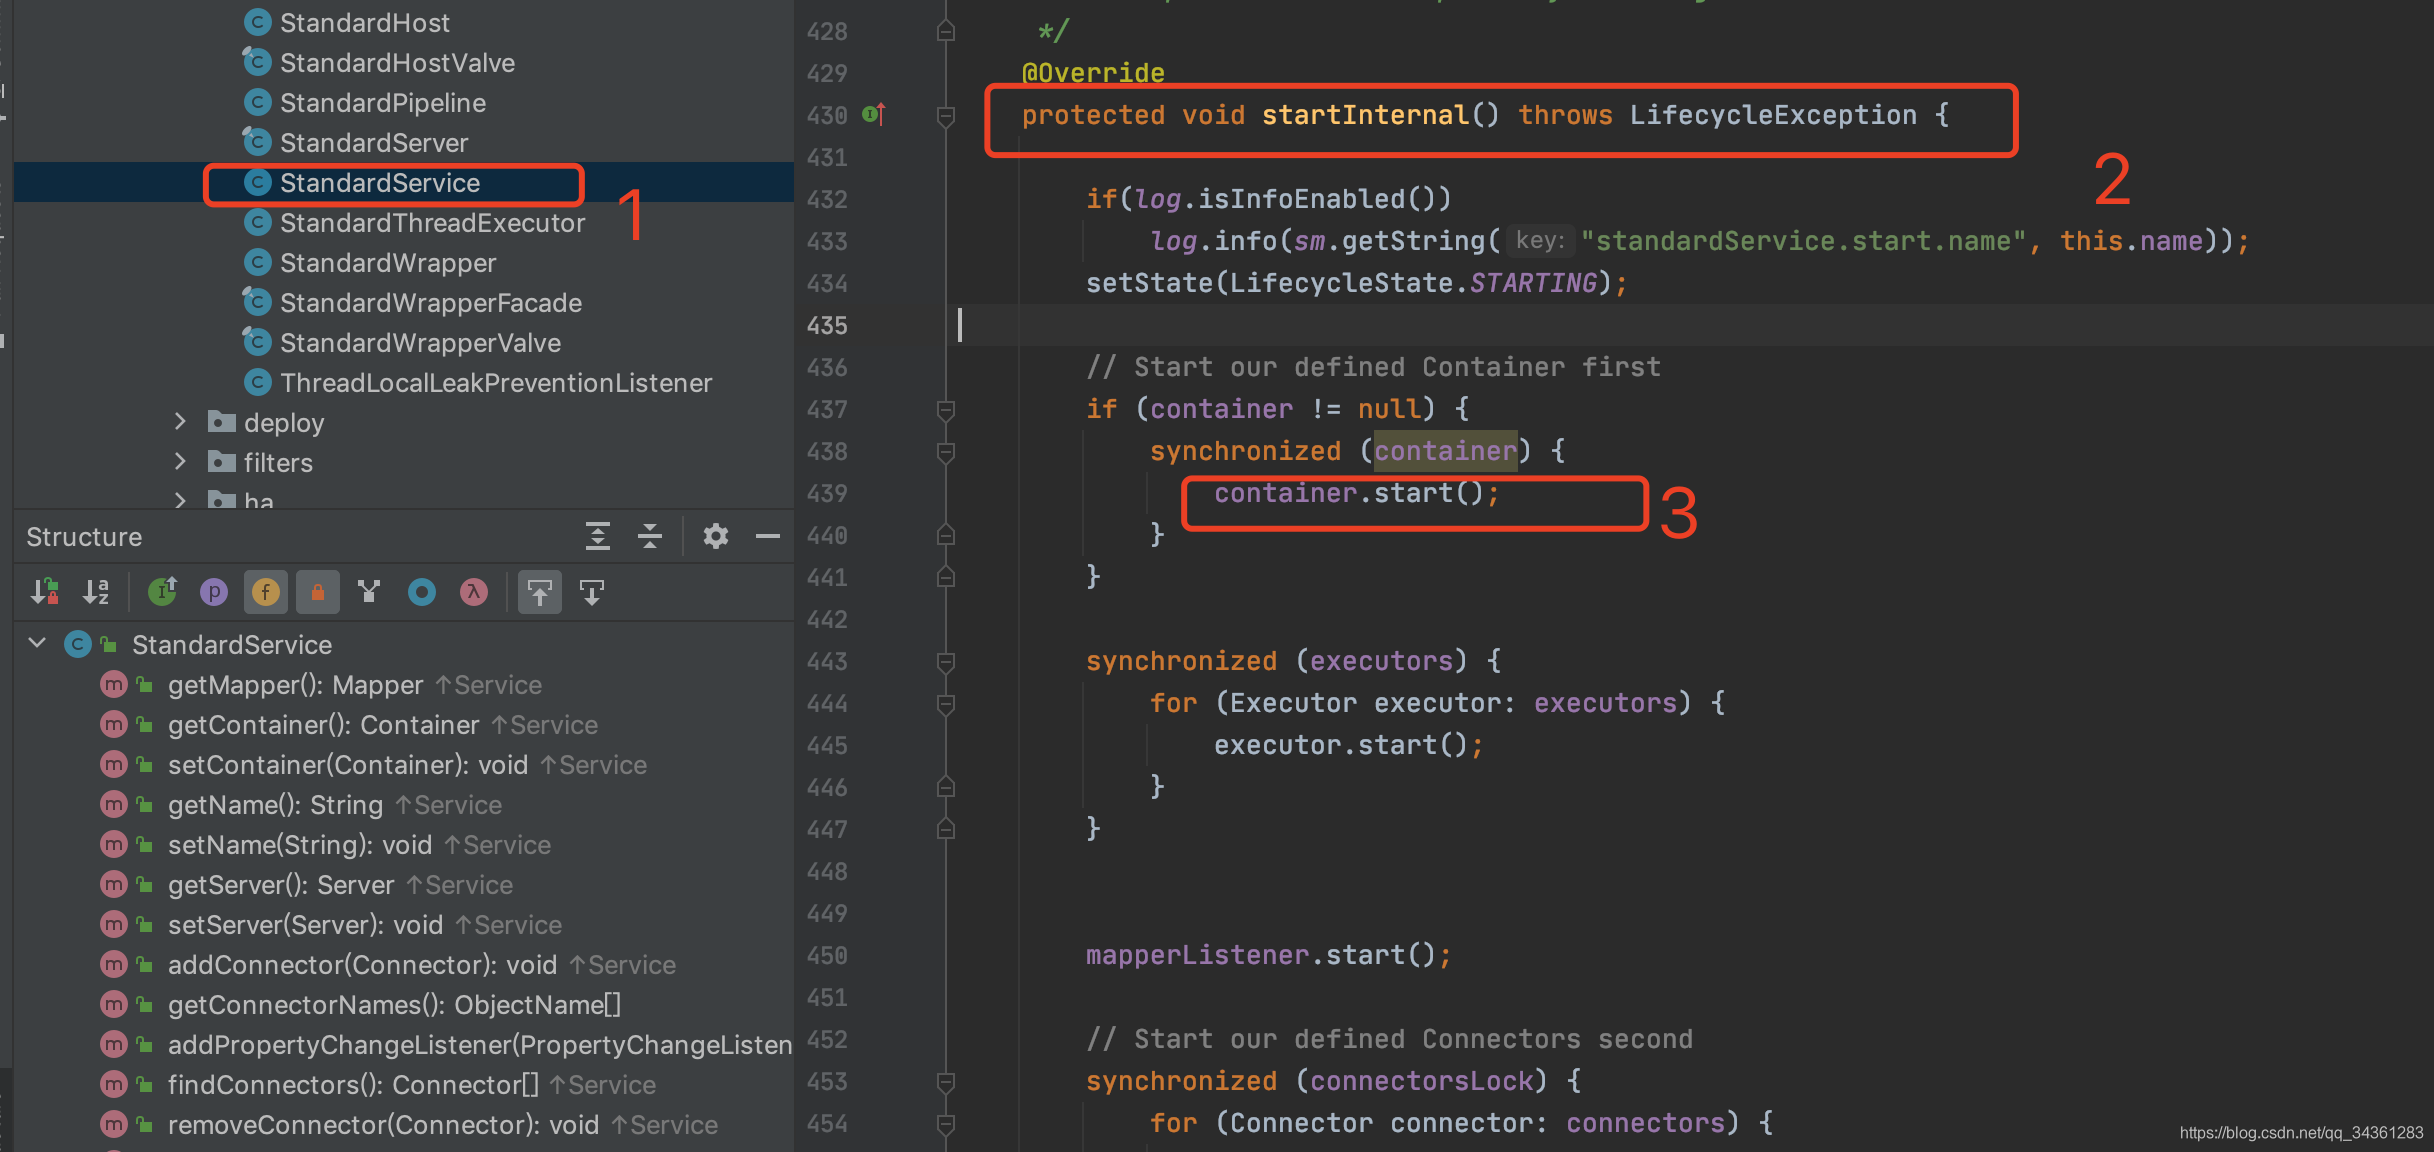Expand the filters package folder
The width and height of the screenshot is (2434, 1152).
(180, 462)
